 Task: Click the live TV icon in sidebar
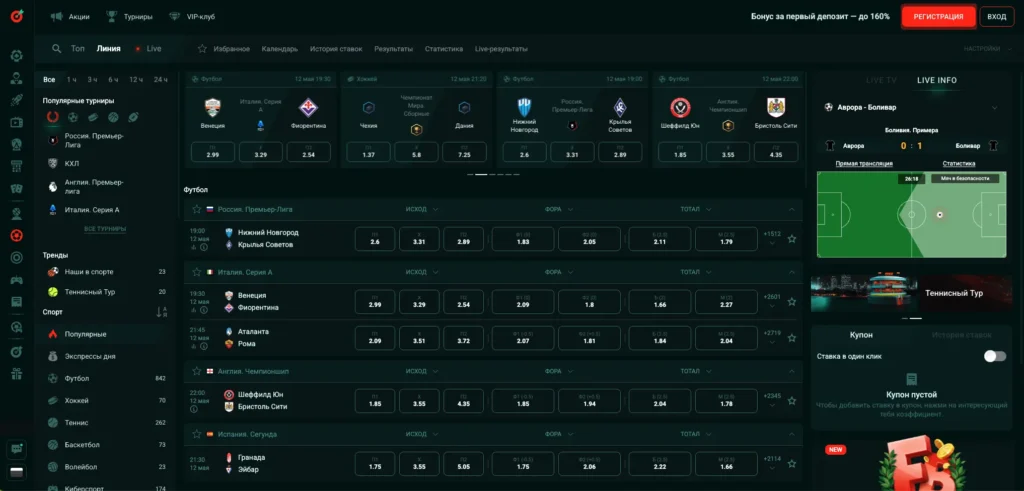click(16, 122)
